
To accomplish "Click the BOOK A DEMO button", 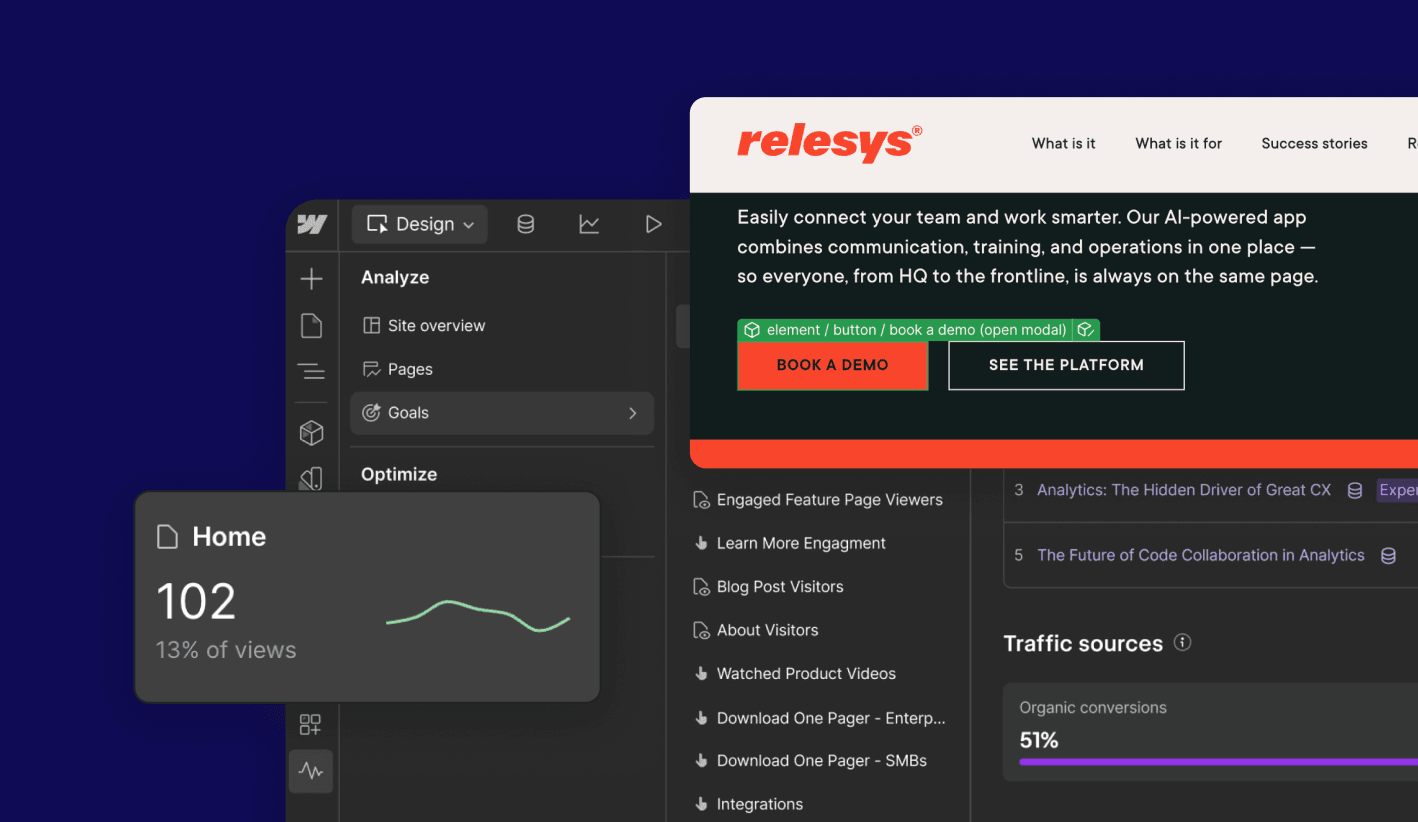I will (x=832, y=365).
